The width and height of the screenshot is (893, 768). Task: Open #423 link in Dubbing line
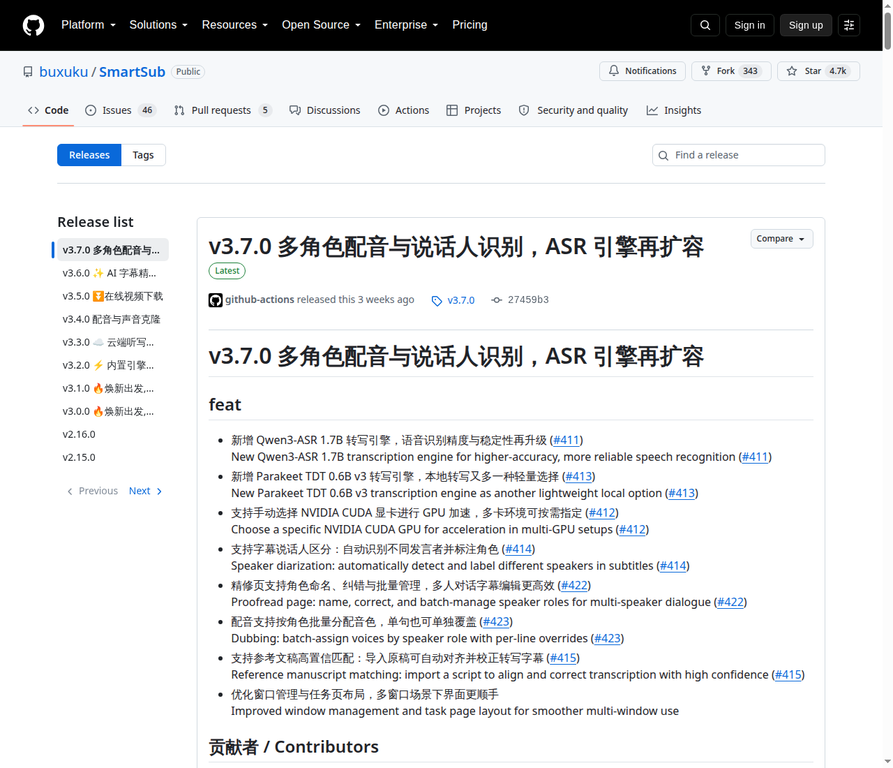(607, 639)
